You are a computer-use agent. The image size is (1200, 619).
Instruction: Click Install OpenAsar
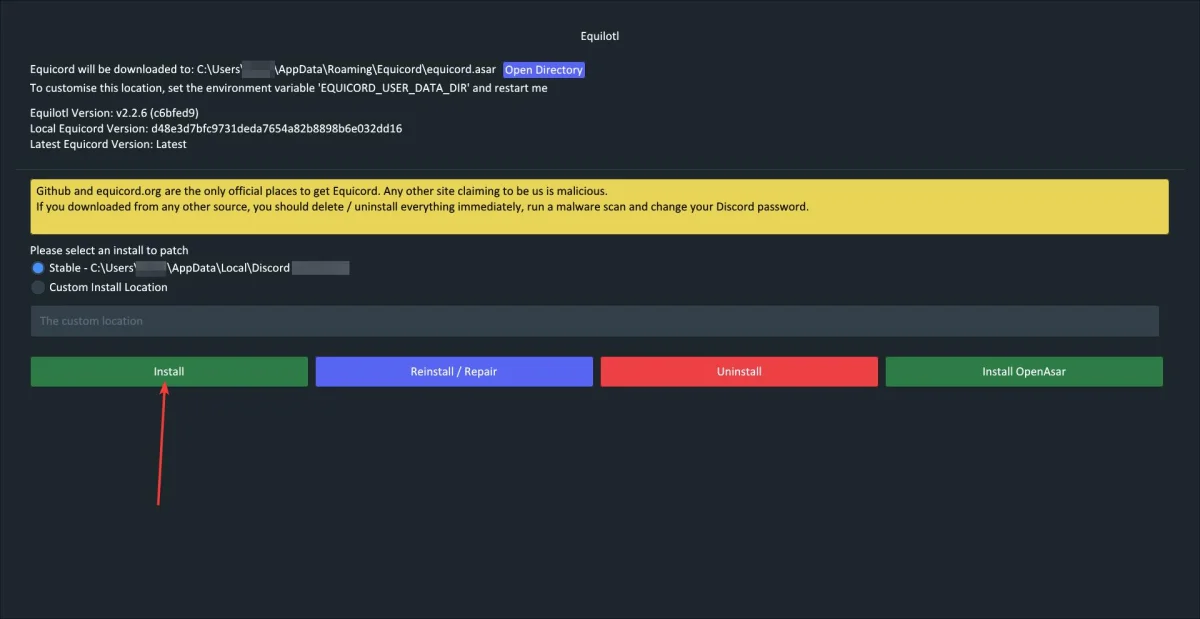[1024, 371]
